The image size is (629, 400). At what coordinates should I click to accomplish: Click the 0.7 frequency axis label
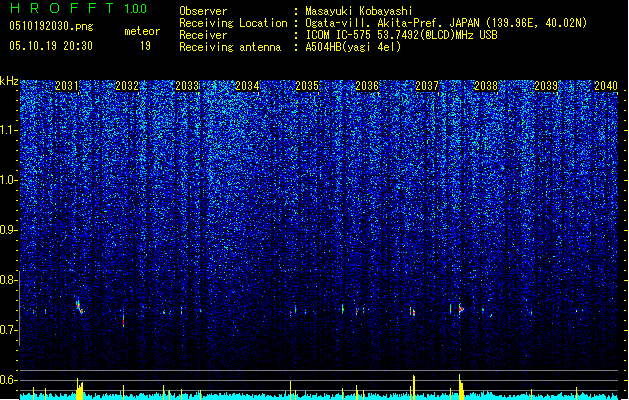pos(8,330)
